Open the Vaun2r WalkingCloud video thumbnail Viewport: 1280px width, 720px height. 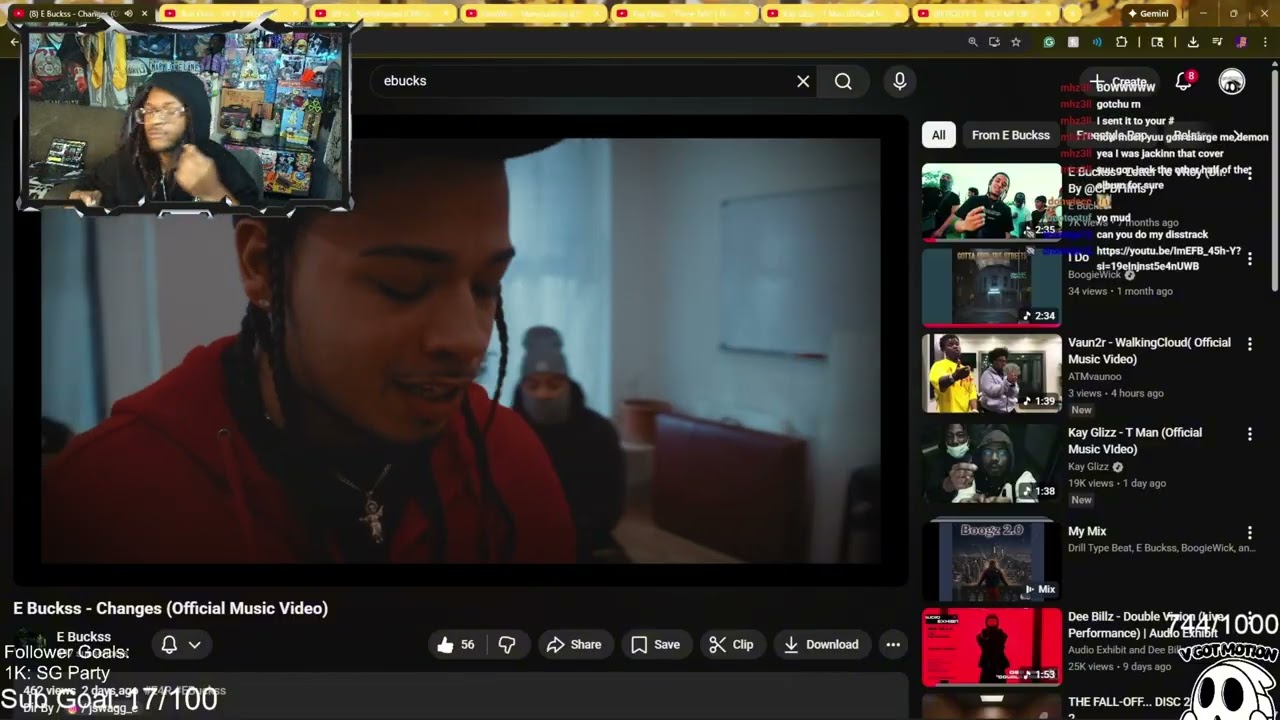click(x=991, y=373)
